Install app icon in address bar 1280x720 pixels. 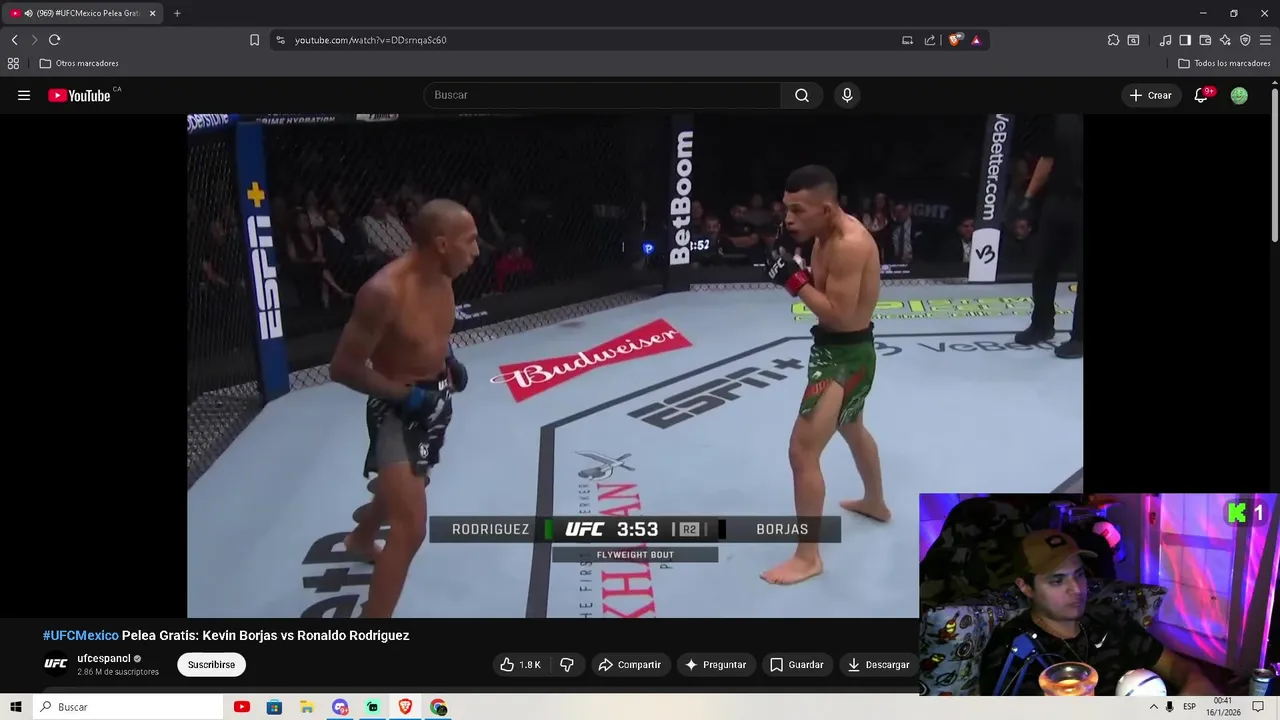click(x=907, y=40)
